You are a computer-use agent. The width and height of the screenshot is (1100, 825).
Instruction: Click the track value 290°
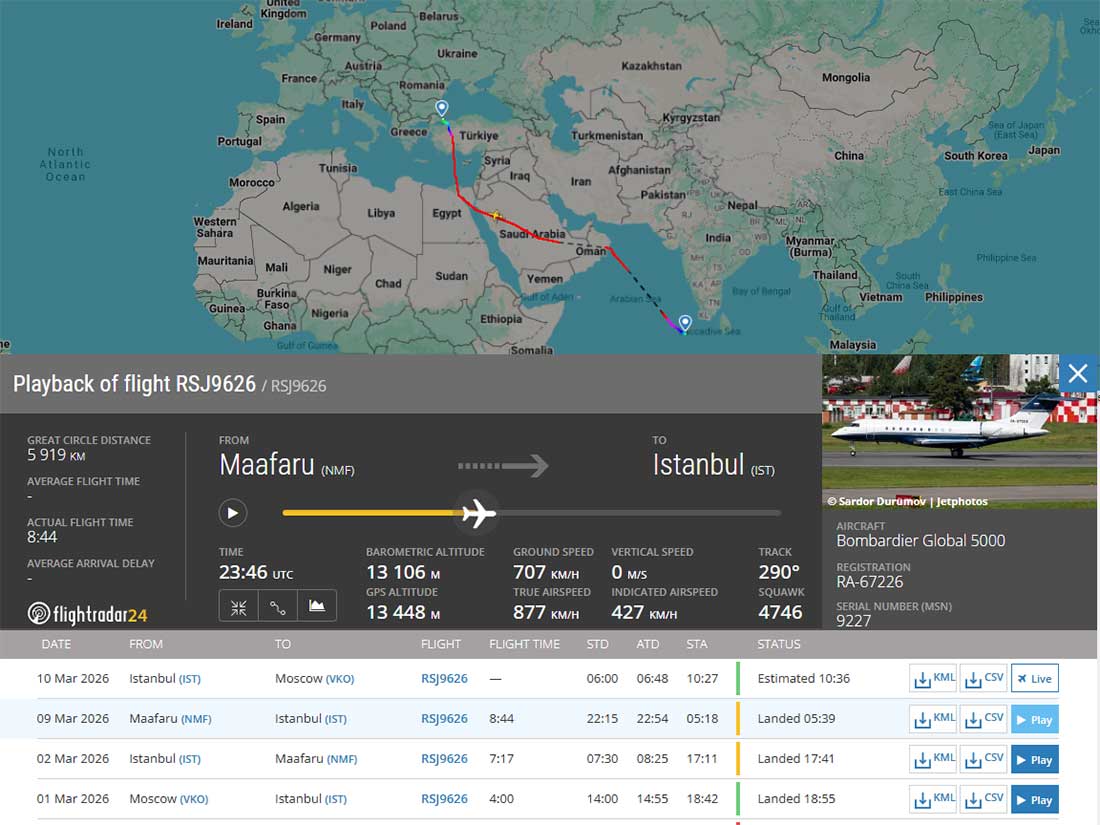pyautogui.click(x=779, y=572)
